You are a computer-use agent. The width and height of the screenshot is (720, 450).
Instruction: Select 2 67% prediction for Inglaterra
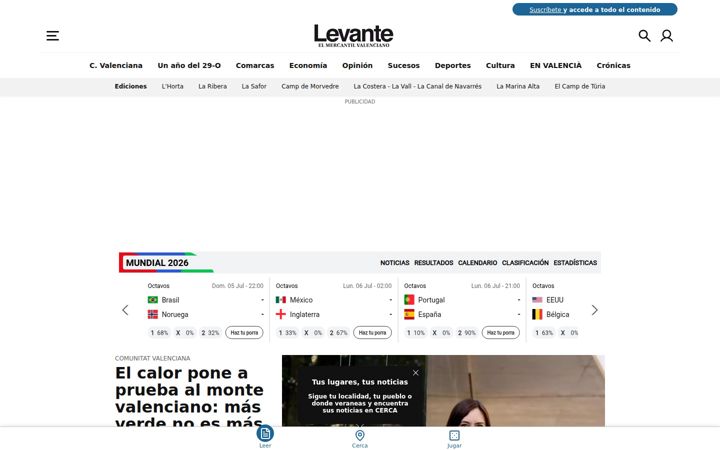tap(338, 332)
